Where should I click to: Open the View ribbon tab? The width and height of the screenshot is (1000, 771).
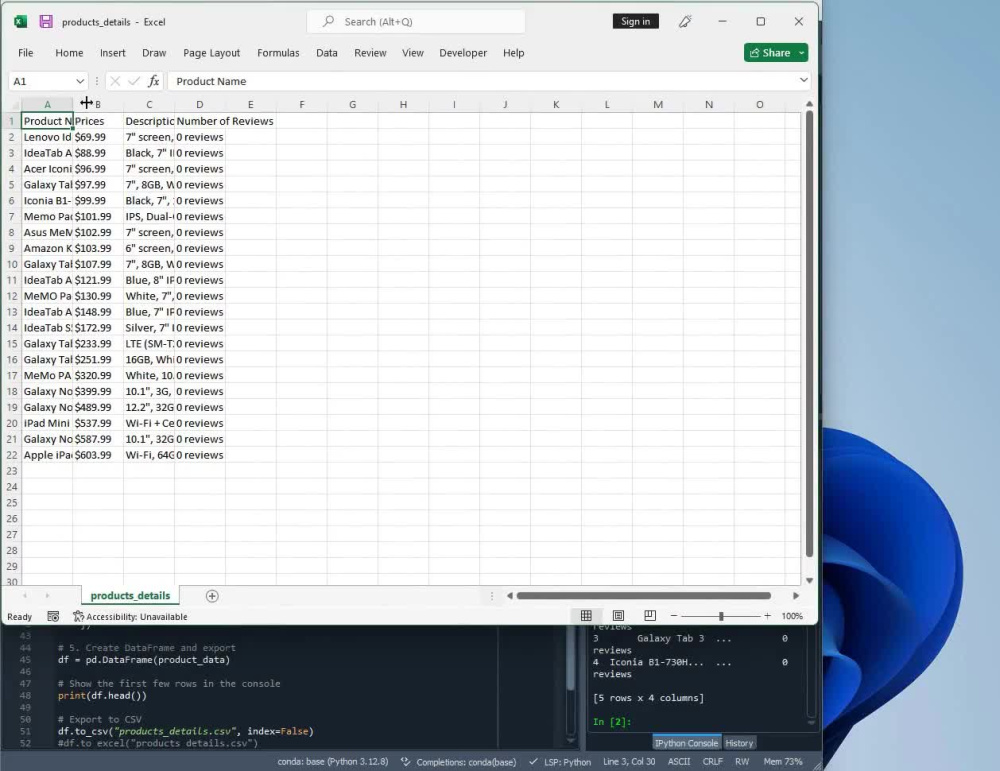413,53
